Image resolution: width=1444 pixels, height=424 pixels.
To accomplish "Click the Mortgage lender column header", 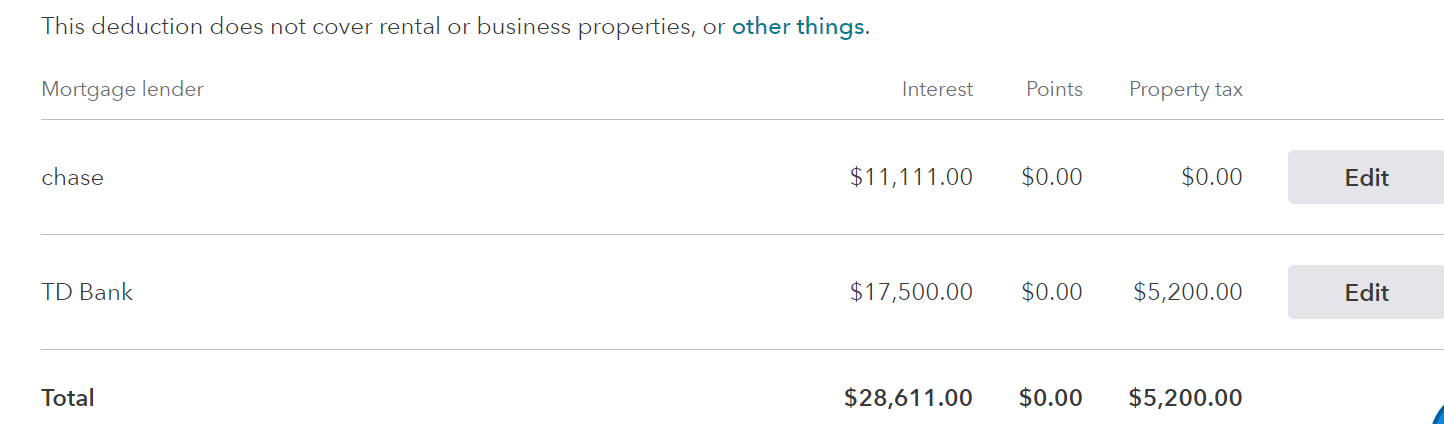I will 122,89.
